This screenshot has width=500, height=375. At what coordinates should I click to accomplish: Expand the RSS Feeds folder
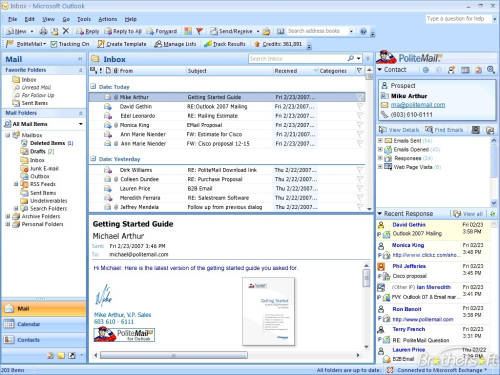(16, 184)
